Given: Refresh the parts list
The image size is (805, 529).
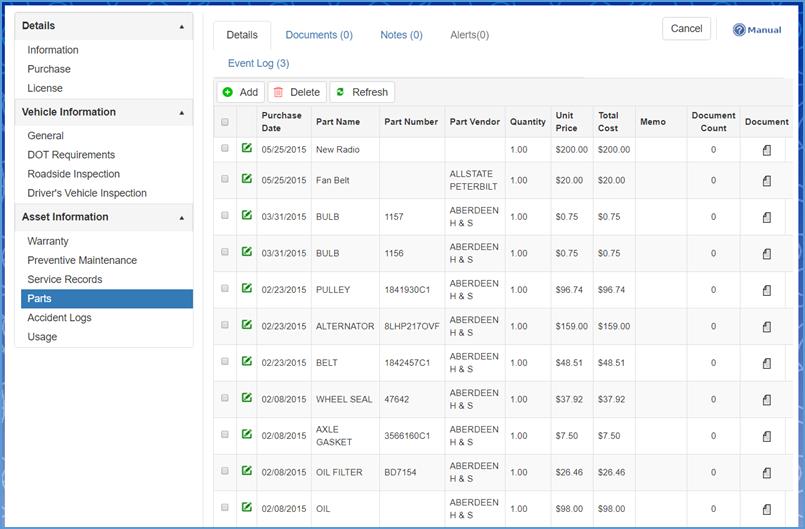Looking at the screenshot, I should click(x=362, y=92).
